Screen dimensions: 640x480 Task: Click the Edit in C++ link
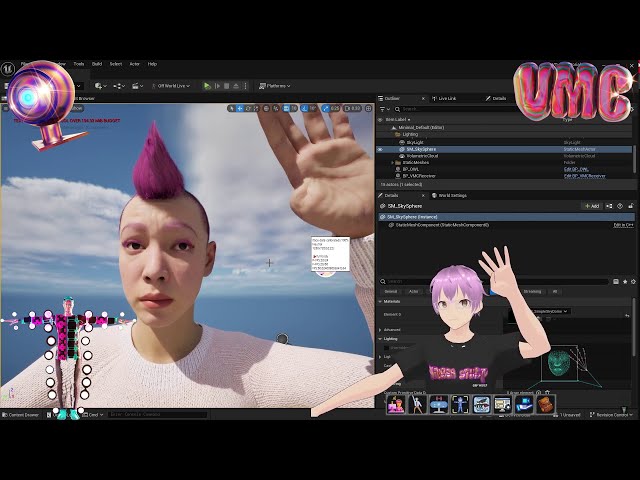click(x=623, y=225)
